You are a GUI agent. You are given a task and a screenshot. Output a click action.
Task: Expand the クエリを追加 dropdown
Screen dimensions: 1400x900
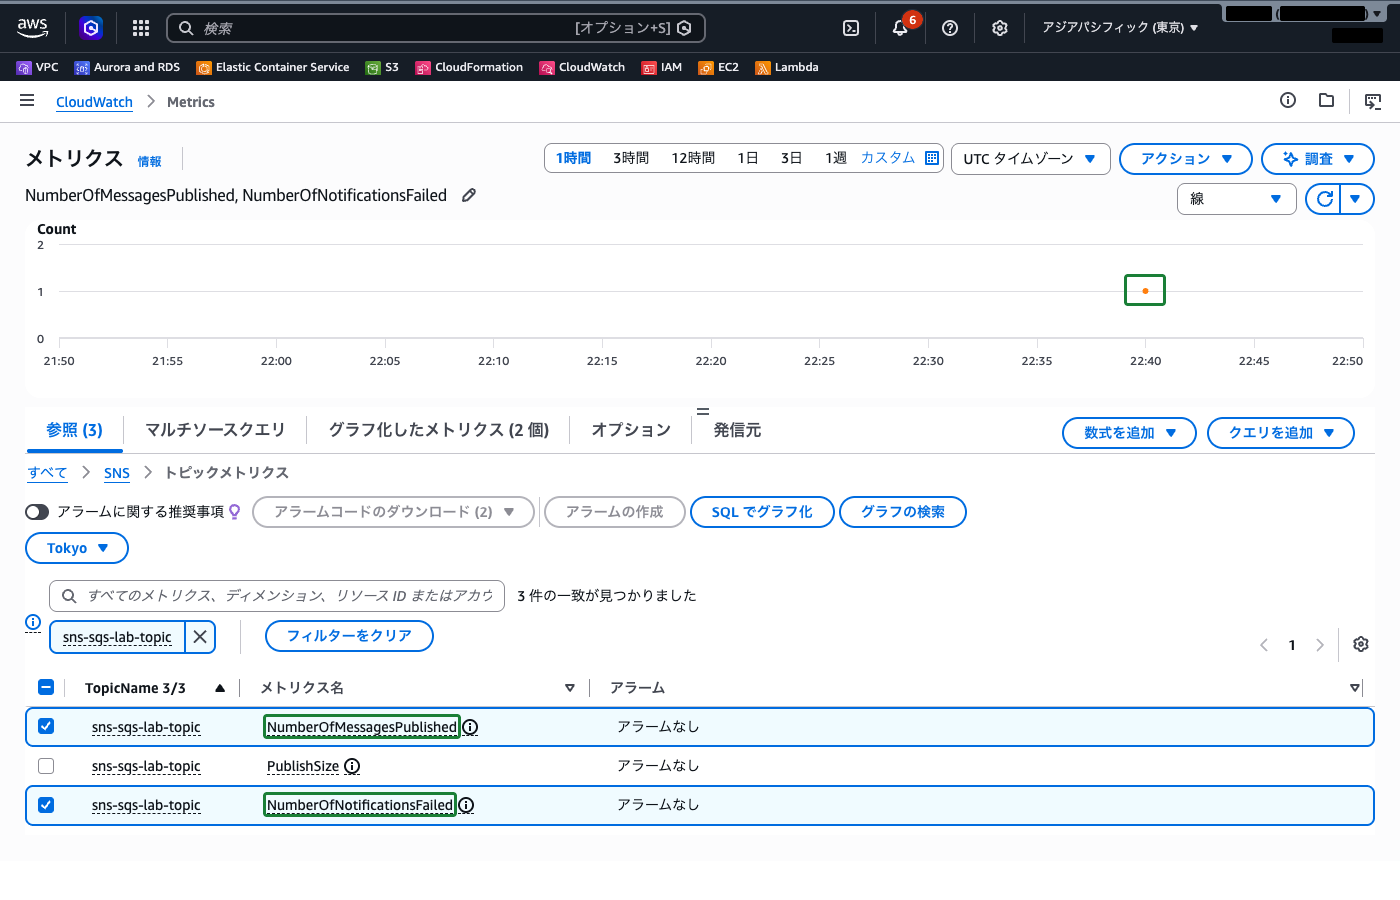[1281, 433]
